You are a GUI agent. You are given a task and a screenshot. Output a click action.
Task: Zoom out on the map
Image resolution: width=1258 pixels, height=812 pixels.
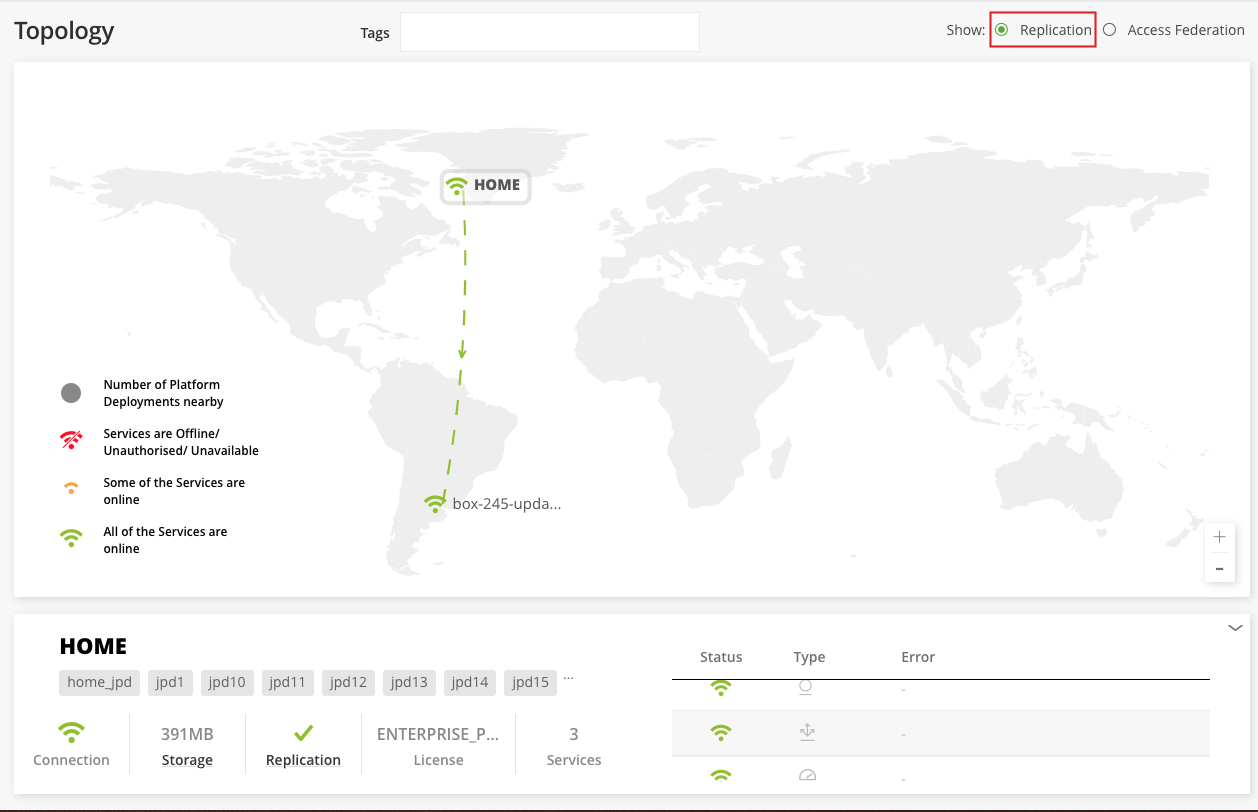(1219, 568)
